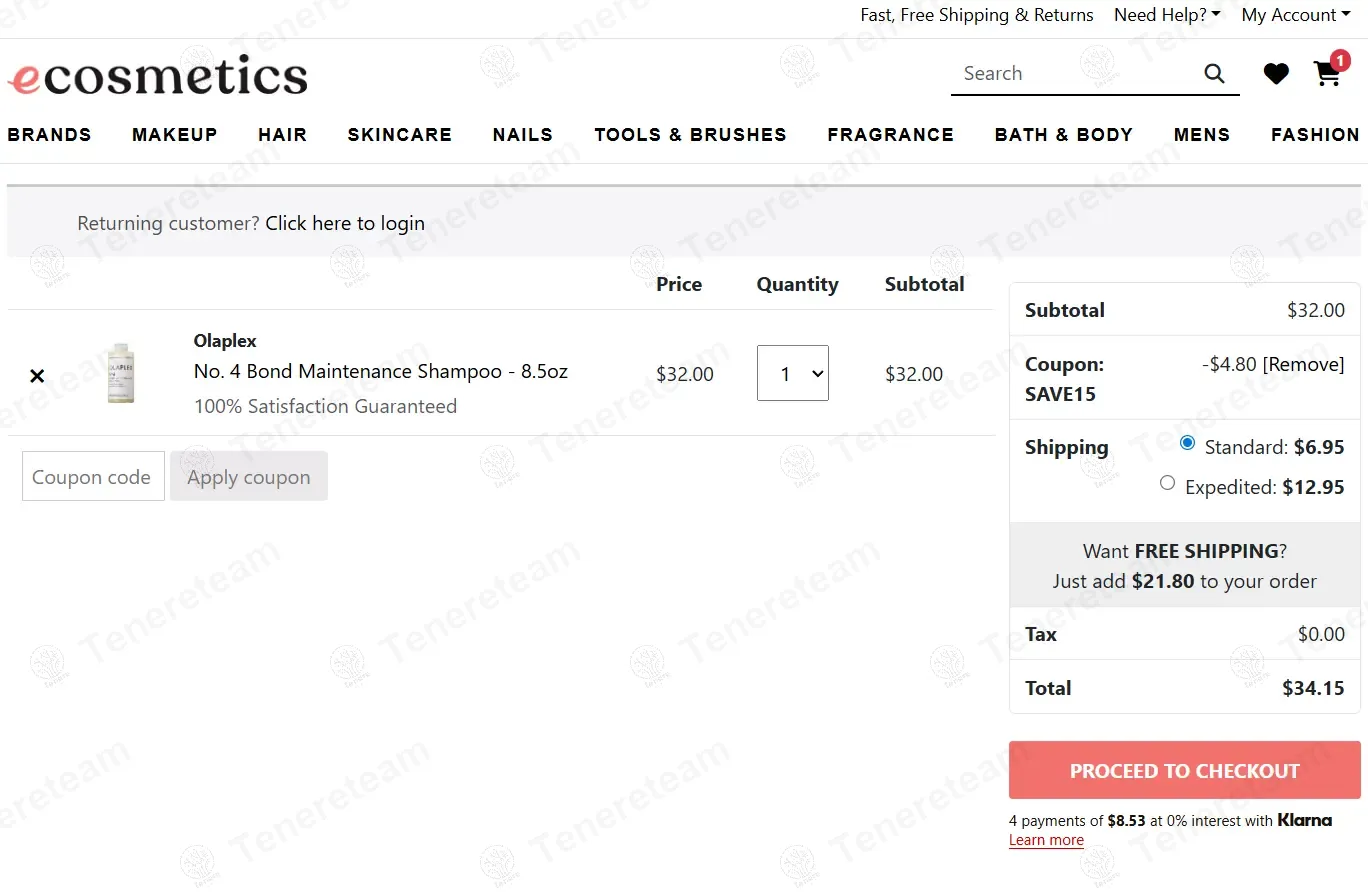Viewport: 1368px width, 895px height.
Task: Open the MAKEUP category
Action: [175, 134]
